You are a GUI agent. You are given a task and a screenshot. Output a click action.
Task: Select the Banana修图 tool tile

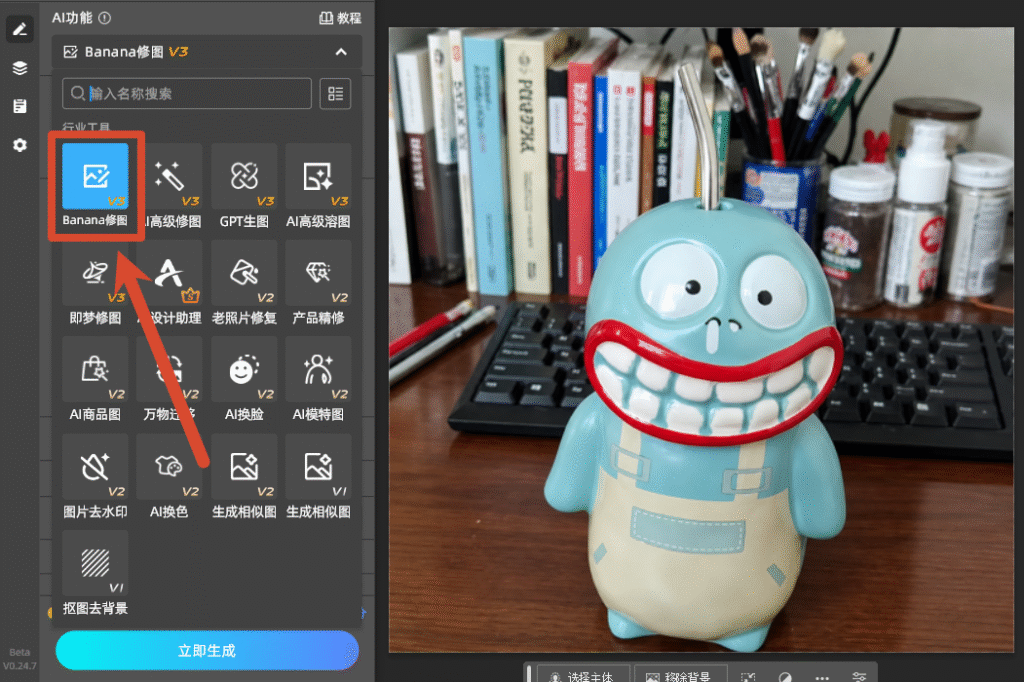tap(95, 186)
